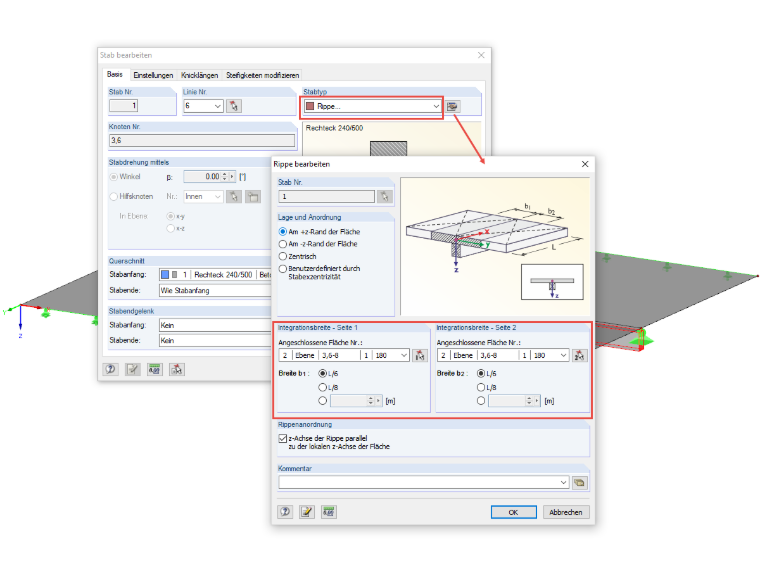Click stepper arrows of Breite b2 value
Viewport: 760px width, 570px height.
click(530, 401)
